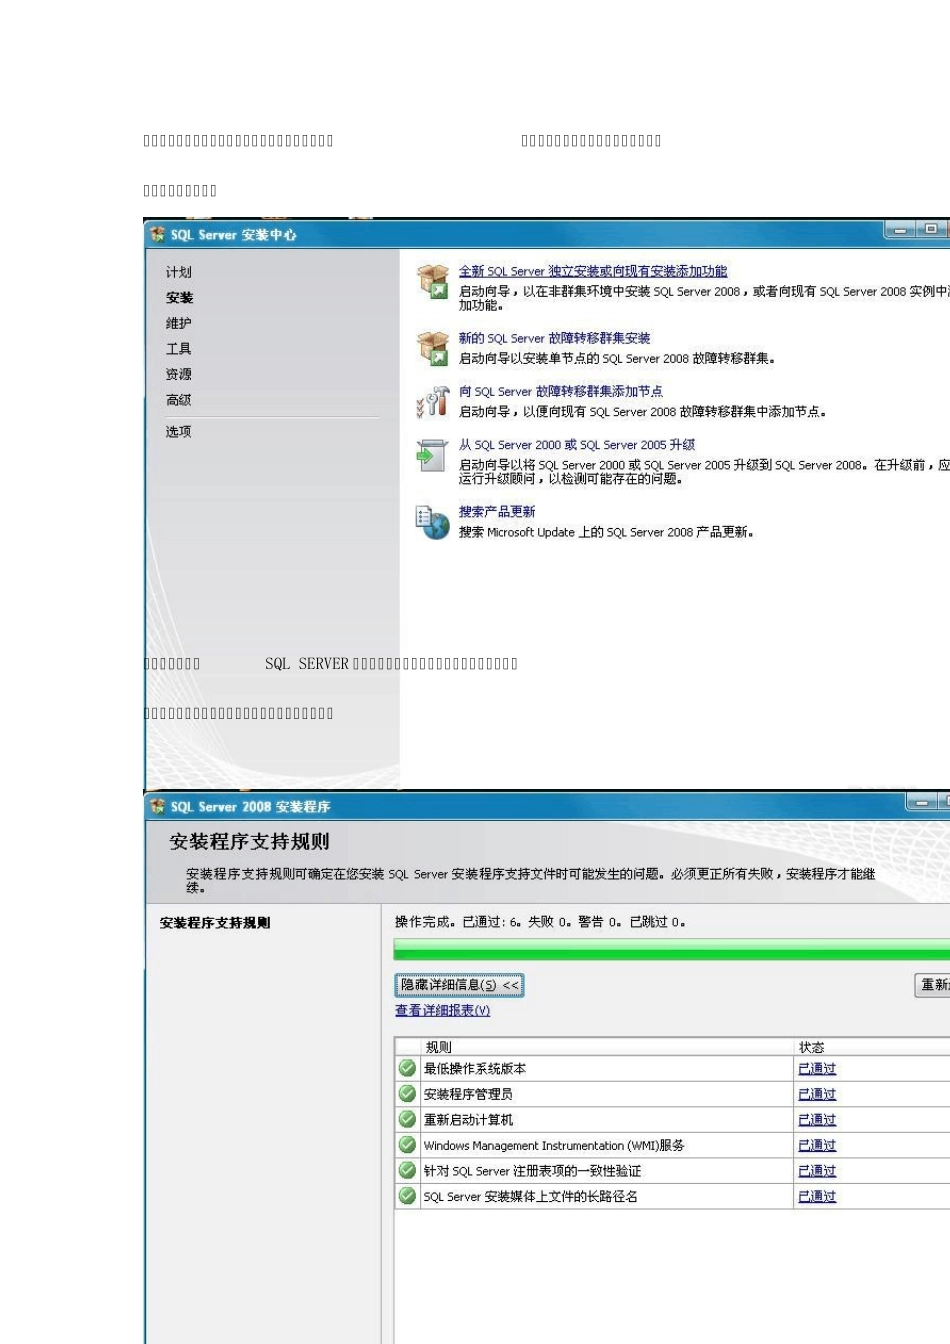Select 安装 in the installation center sidebar
This screenshot has width=950, height=1344.
pos(180,298)
